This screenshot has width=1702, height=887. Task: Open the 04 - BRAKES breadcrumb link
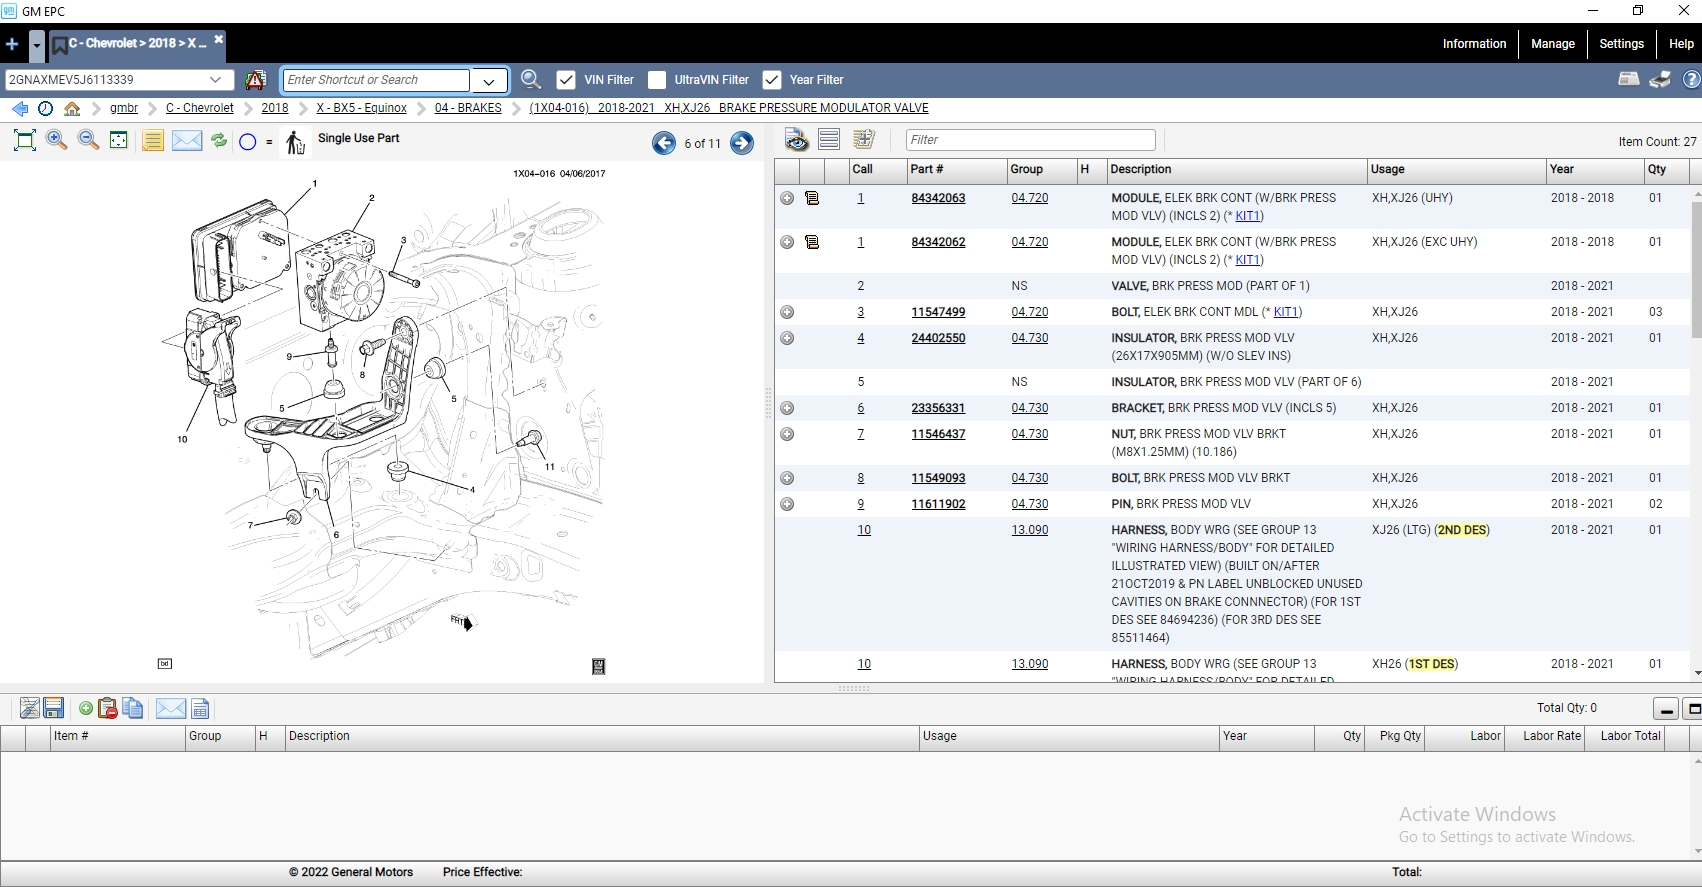tap(468, 108)
